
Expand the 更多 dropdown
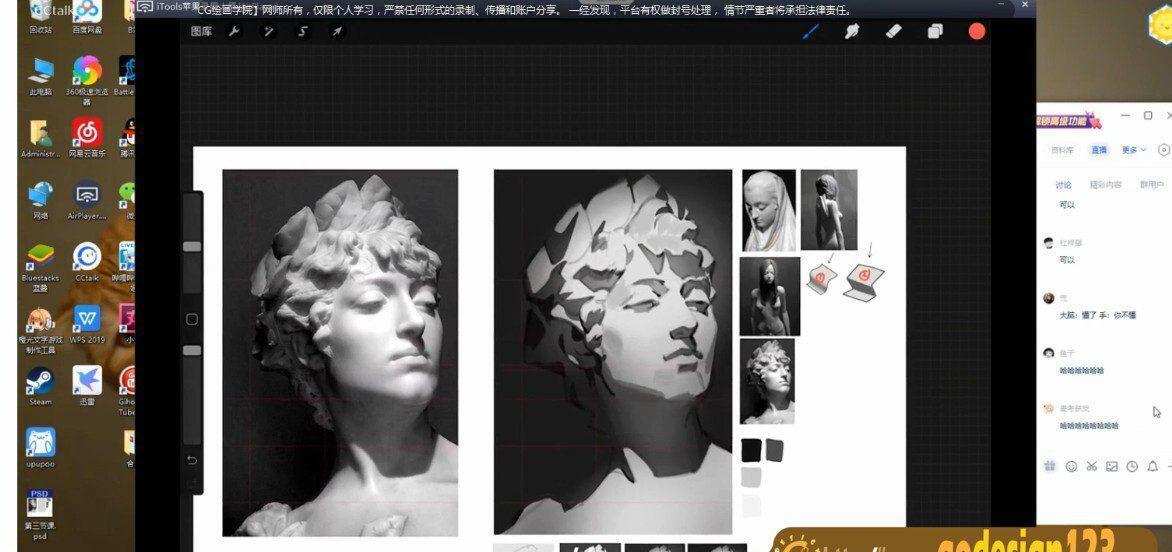coord(1133,149)
